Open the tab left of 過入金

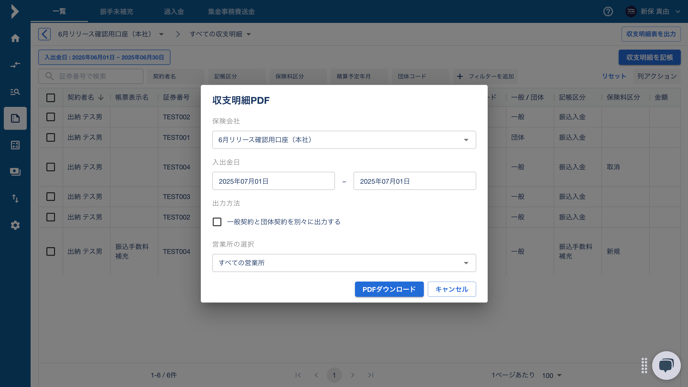(x=116, y=12)
